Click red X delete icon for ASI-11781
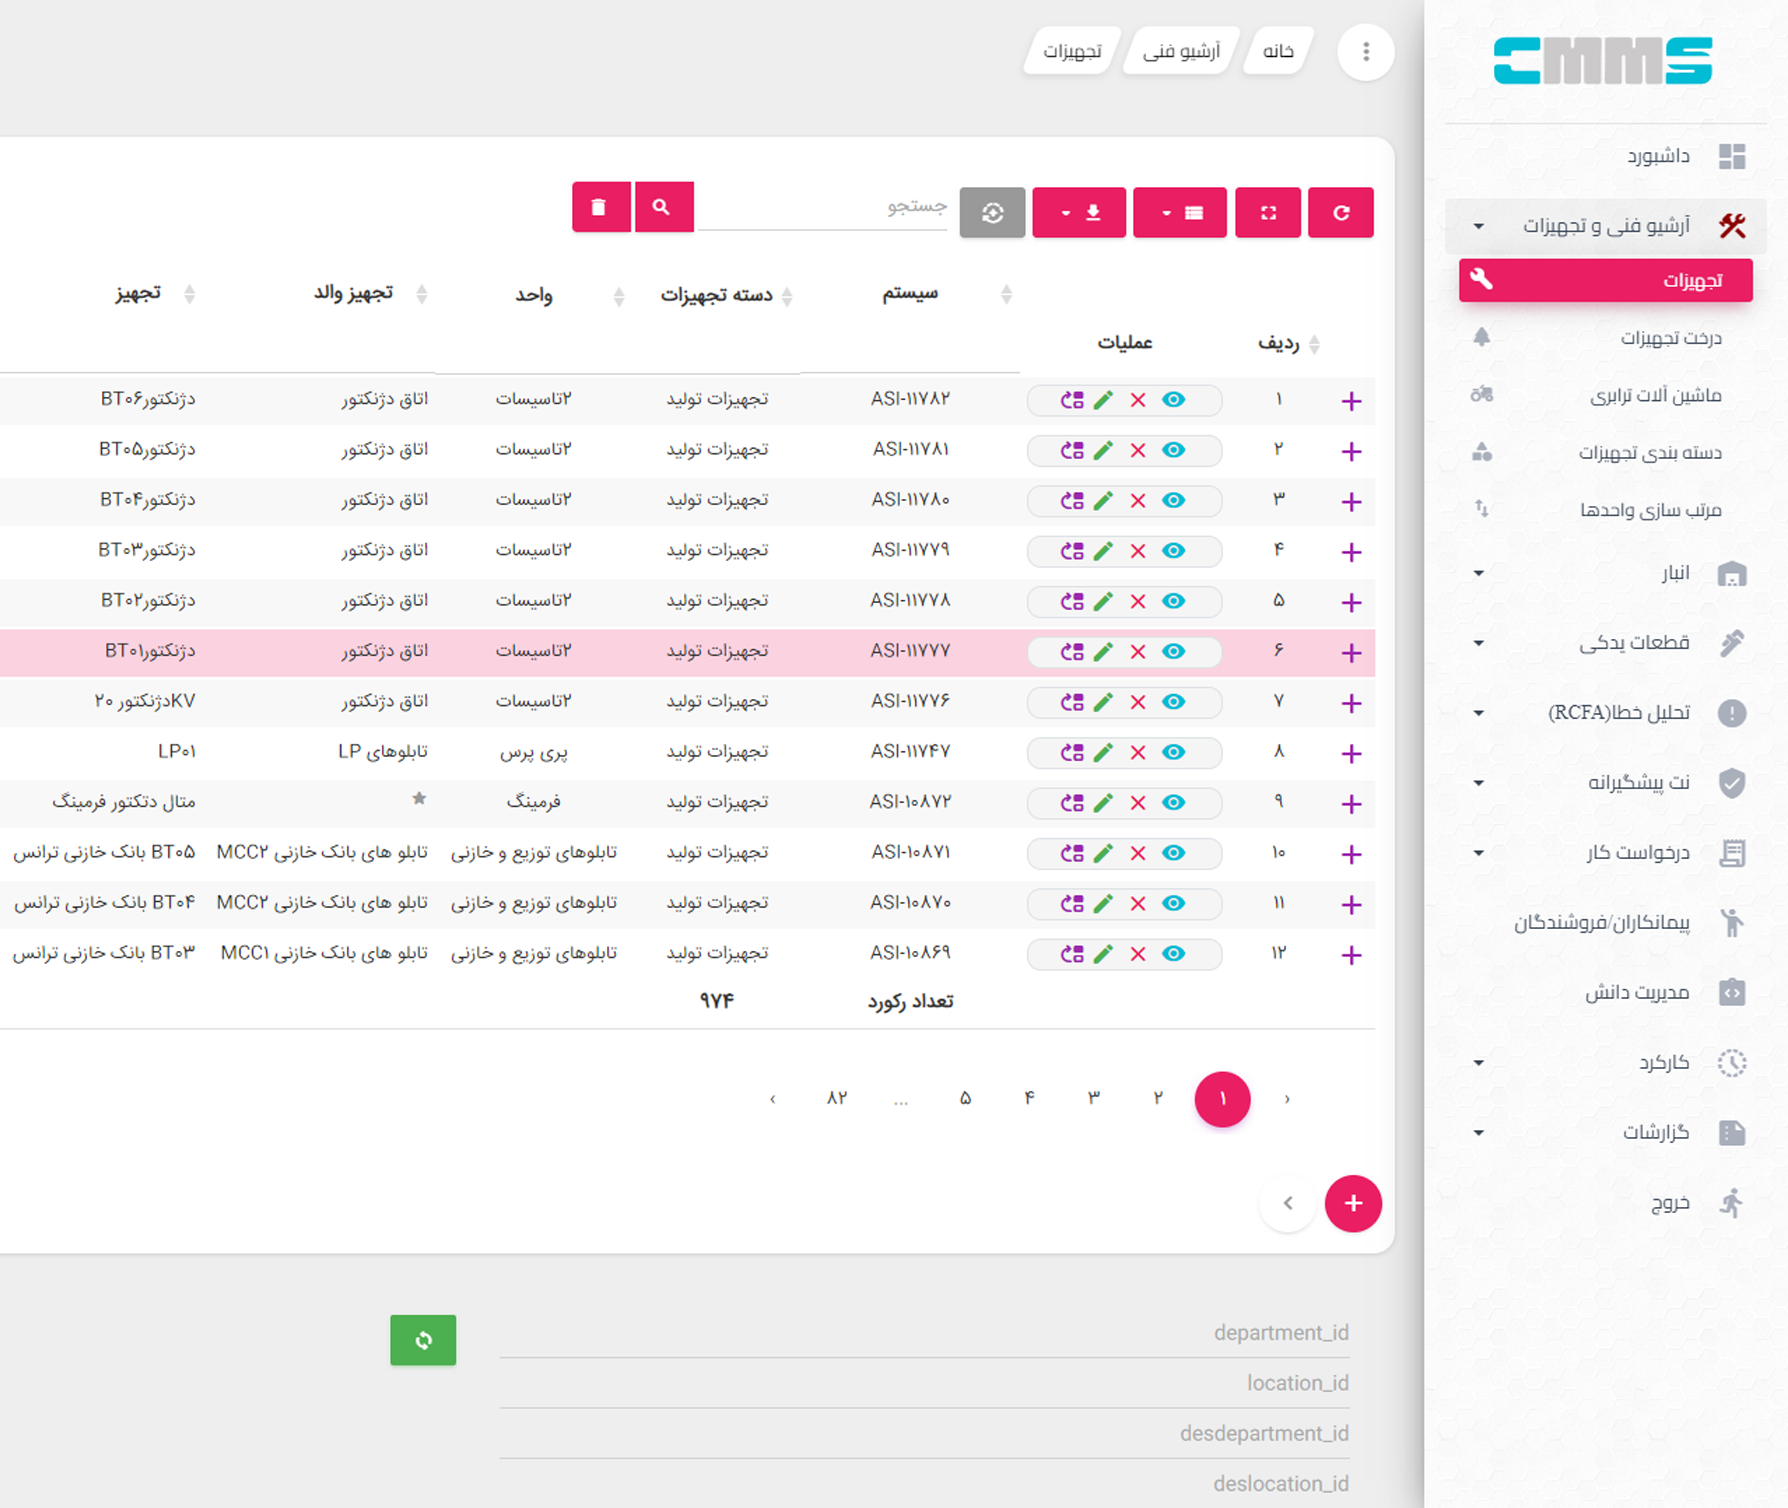Screen dimensions: 1788x1508 coord(1138,450)
